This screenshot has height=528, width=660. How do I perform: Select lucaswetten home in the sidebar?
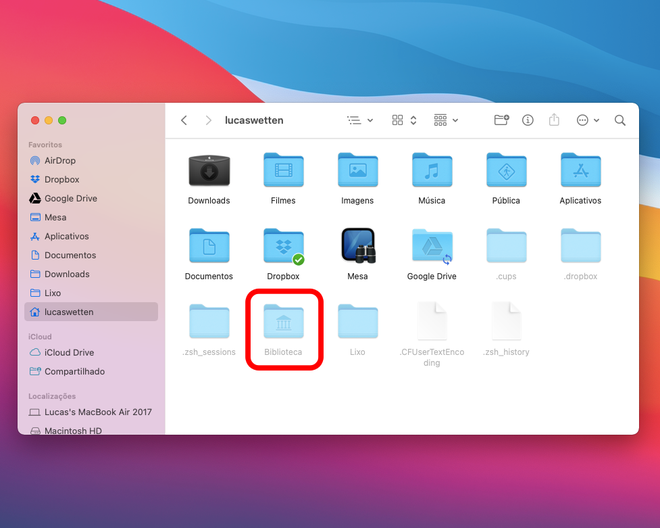[91, 312]
